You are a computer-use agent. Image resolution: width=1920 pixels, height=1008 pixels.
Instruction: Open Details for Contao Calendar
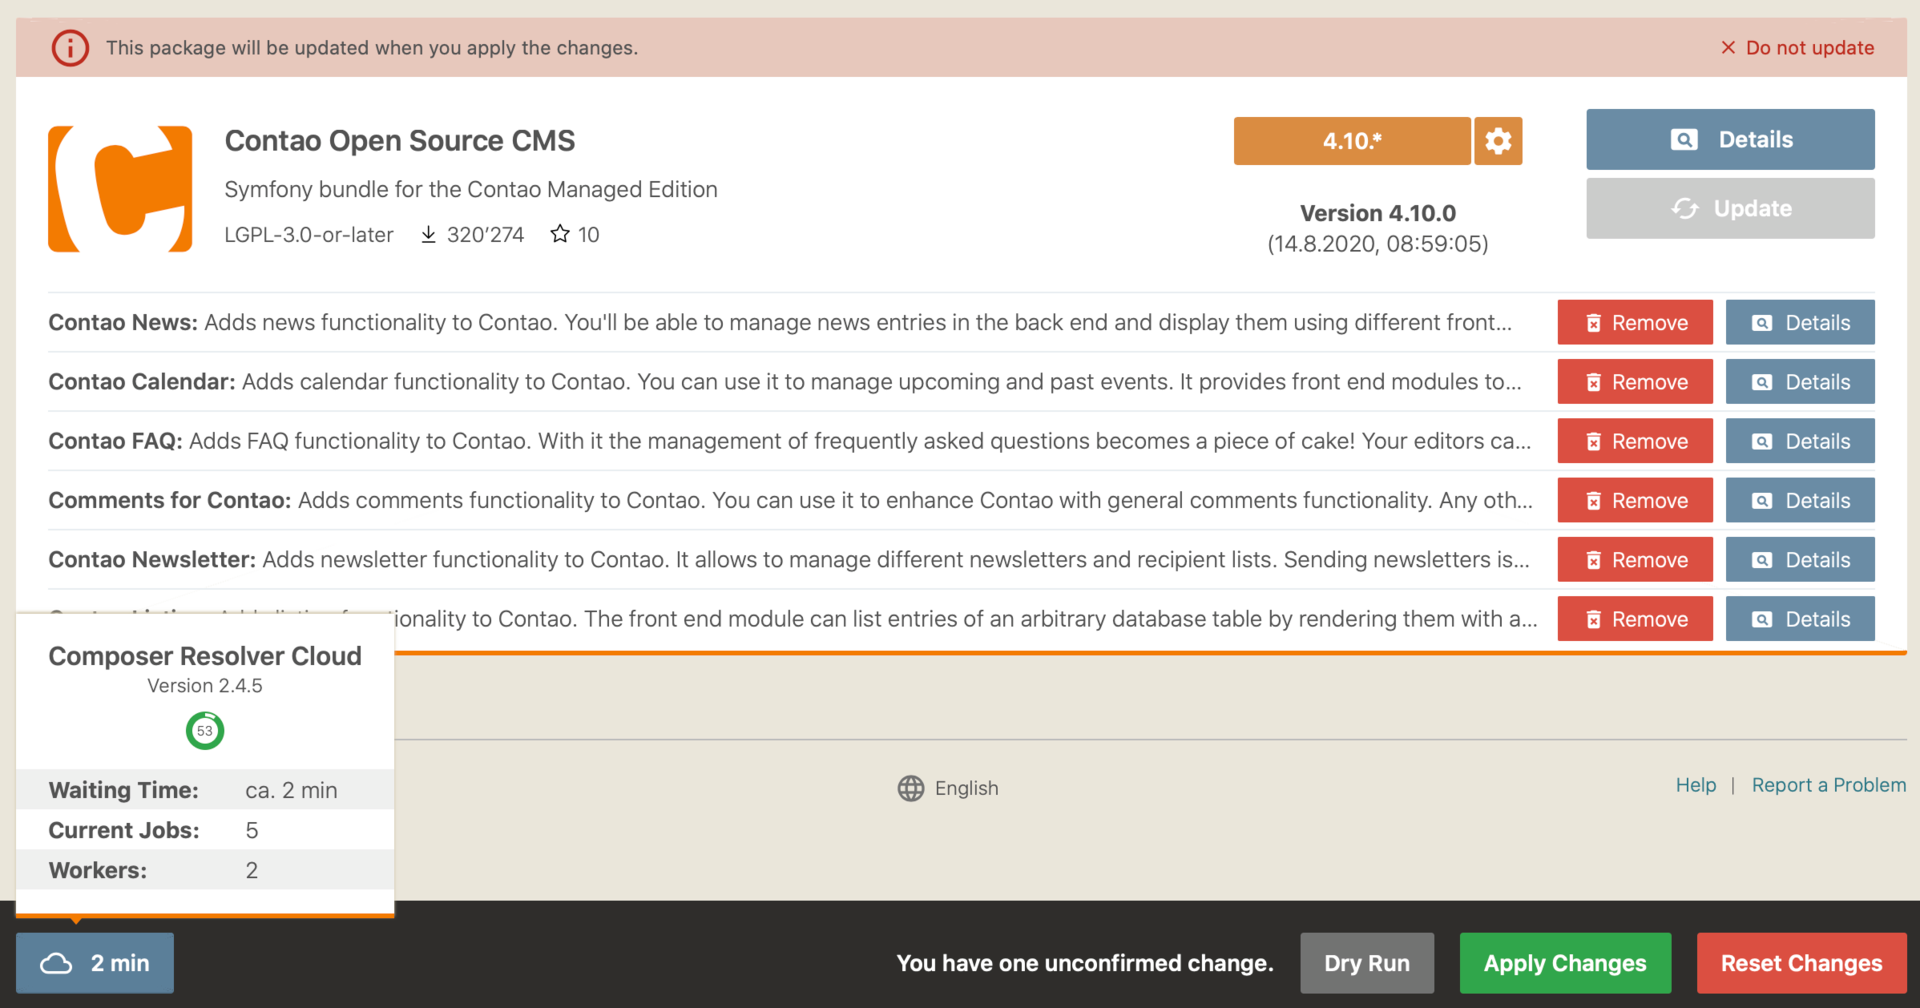pos(1800,382)
